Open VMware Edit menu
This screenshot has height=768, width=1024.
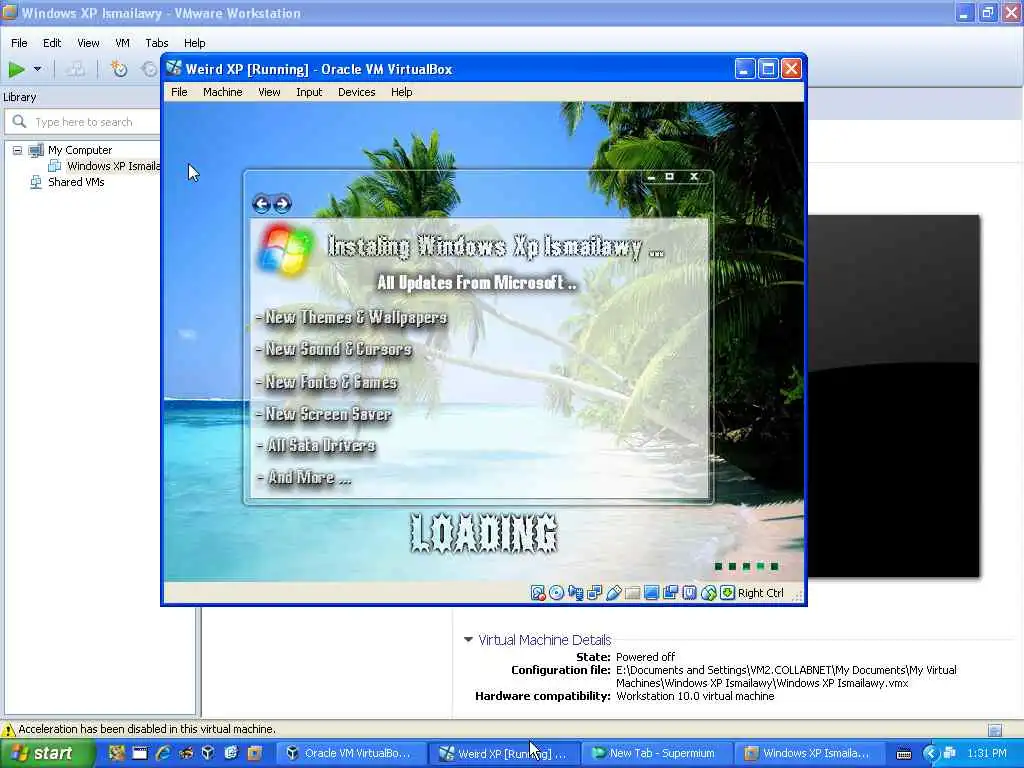[x=52, y=43]
